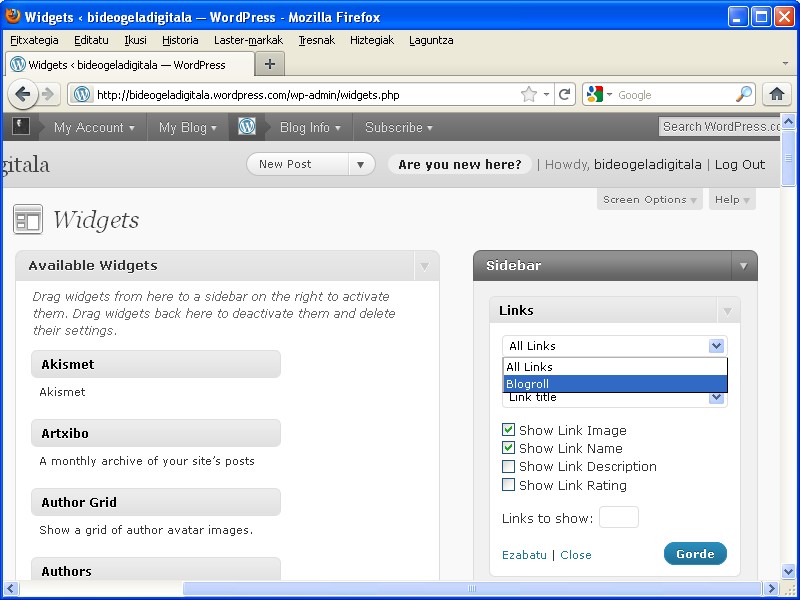800x600 pixels.
Task: Click the vertical scrollbar down arrow
Action: [788, 571]
